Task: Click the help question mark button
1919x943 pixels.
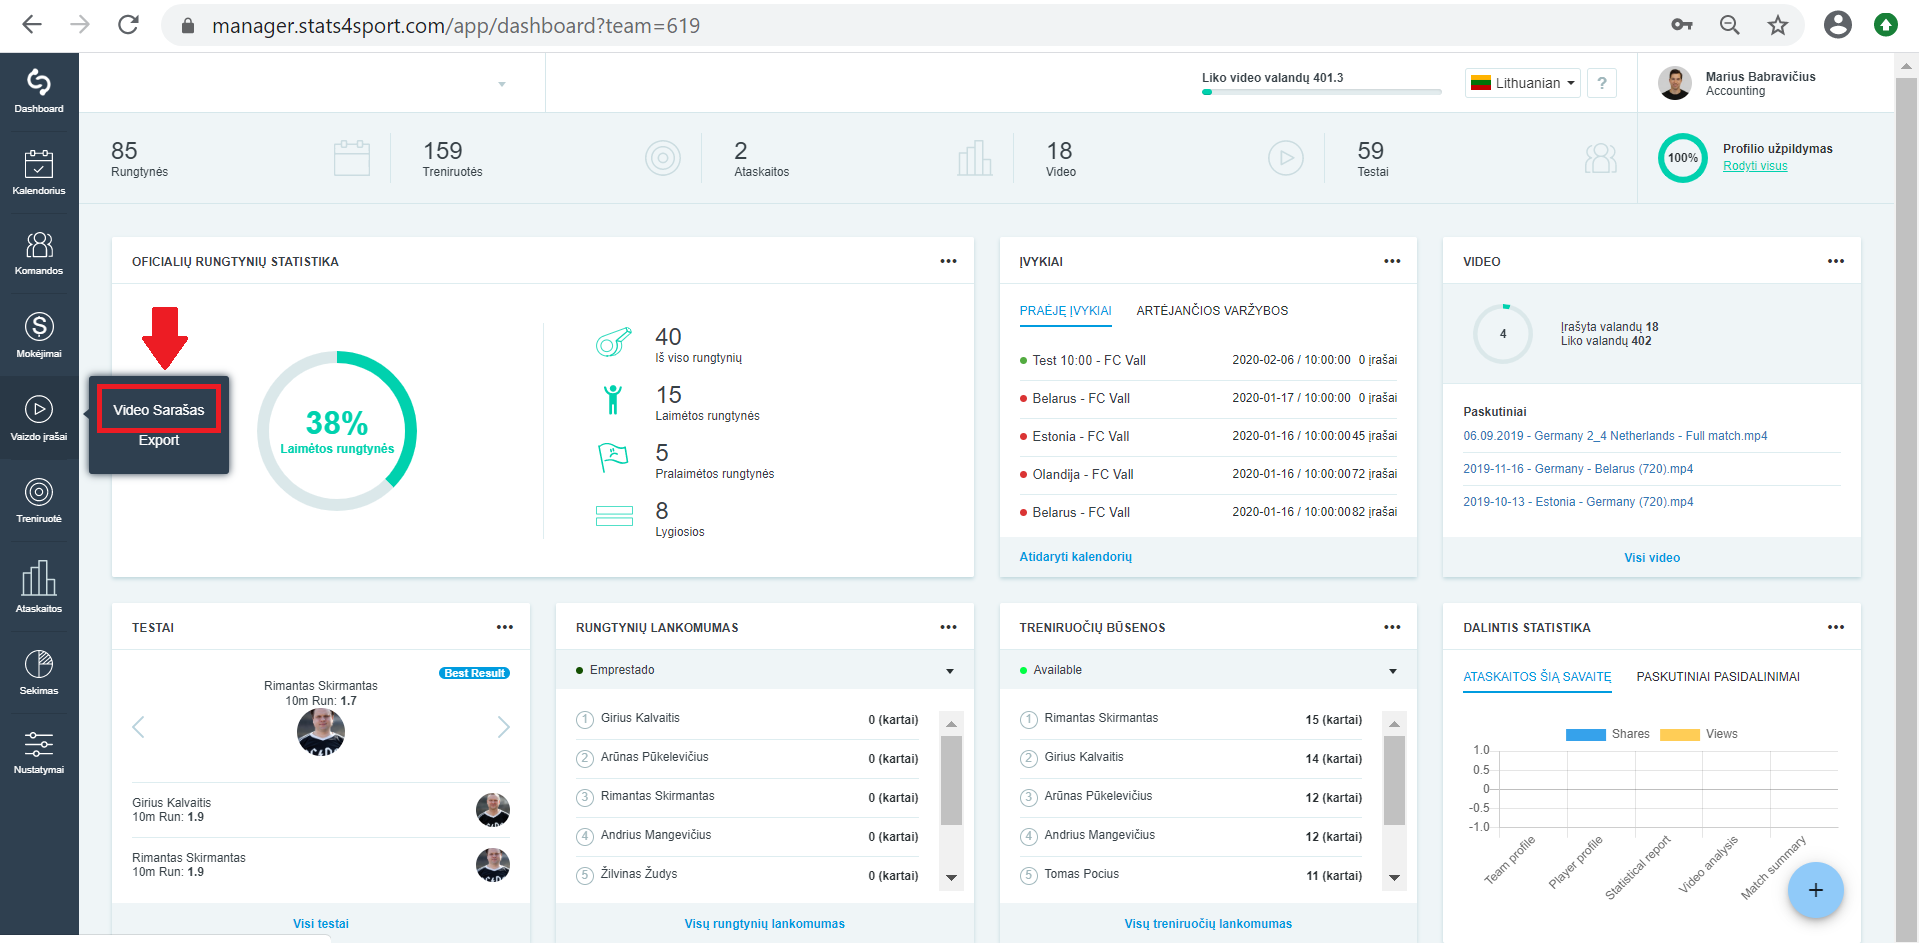Action: tap(1602, 83)
